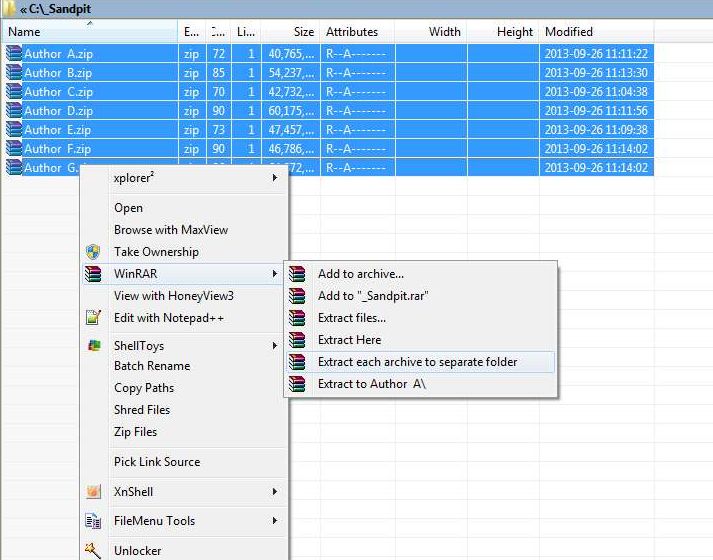
Task: Click the Author F.zip file icon
Action: tap(14, 149)
